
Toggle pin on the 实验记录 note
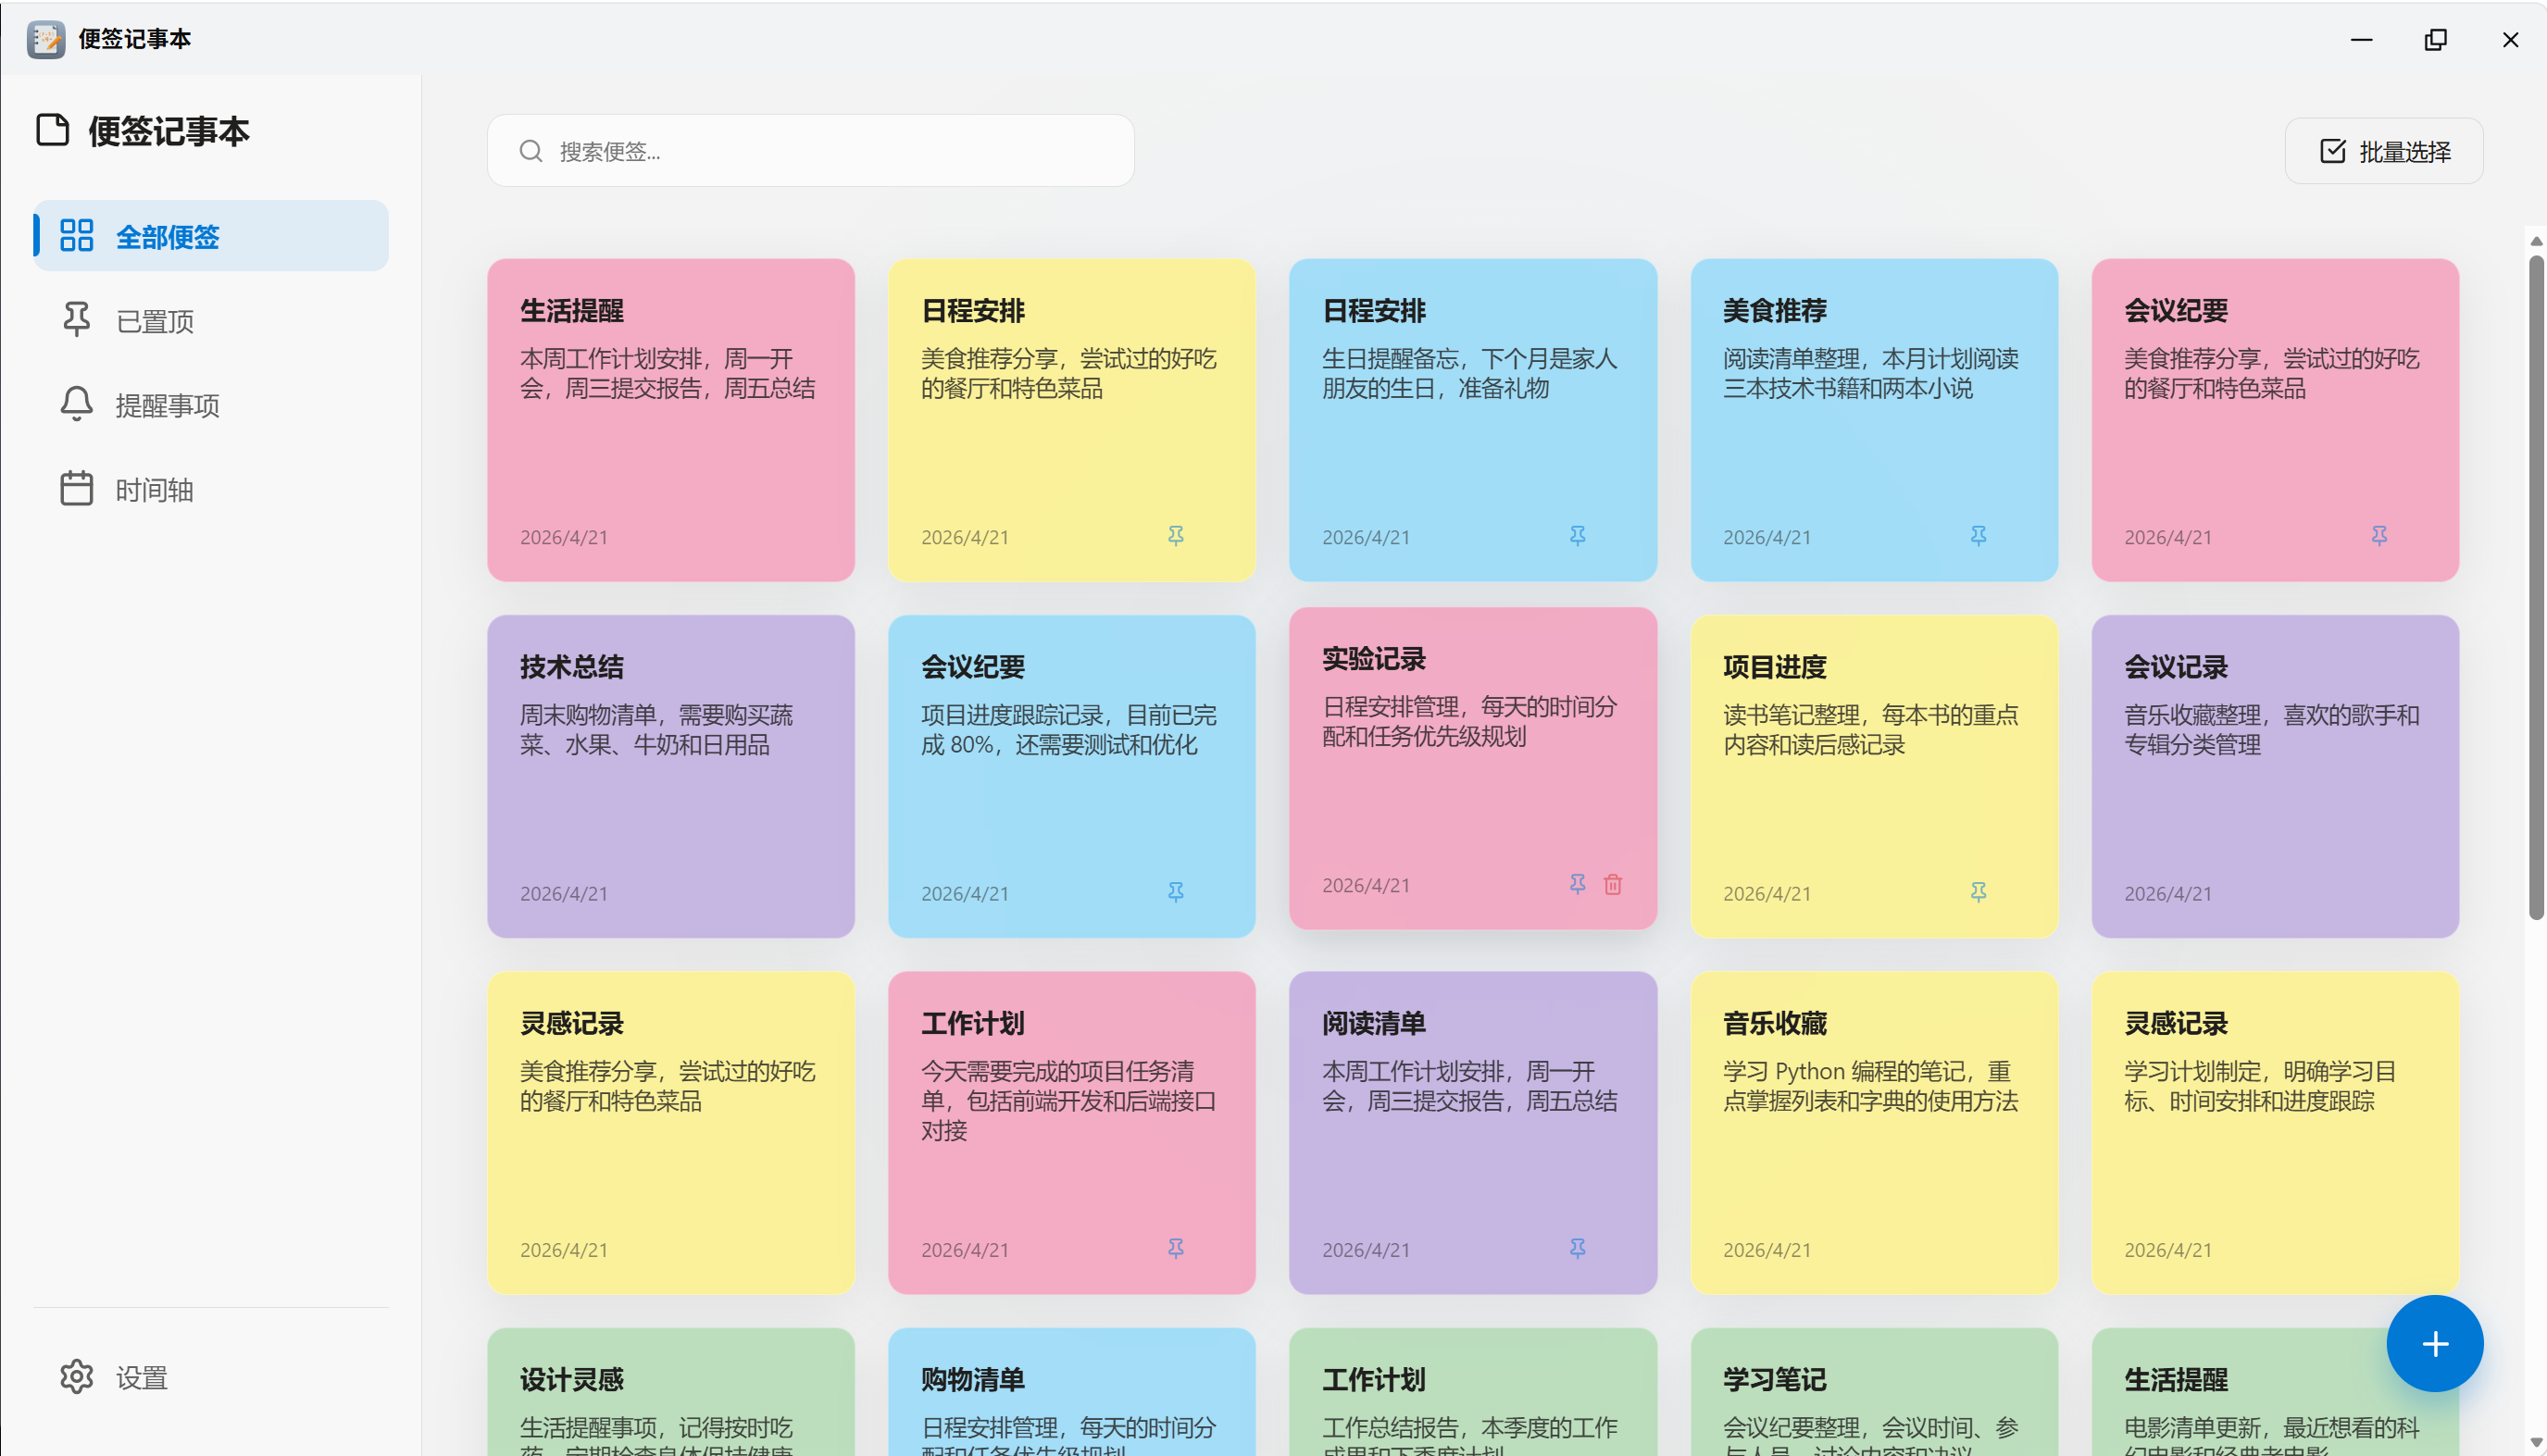[1577, 884]
